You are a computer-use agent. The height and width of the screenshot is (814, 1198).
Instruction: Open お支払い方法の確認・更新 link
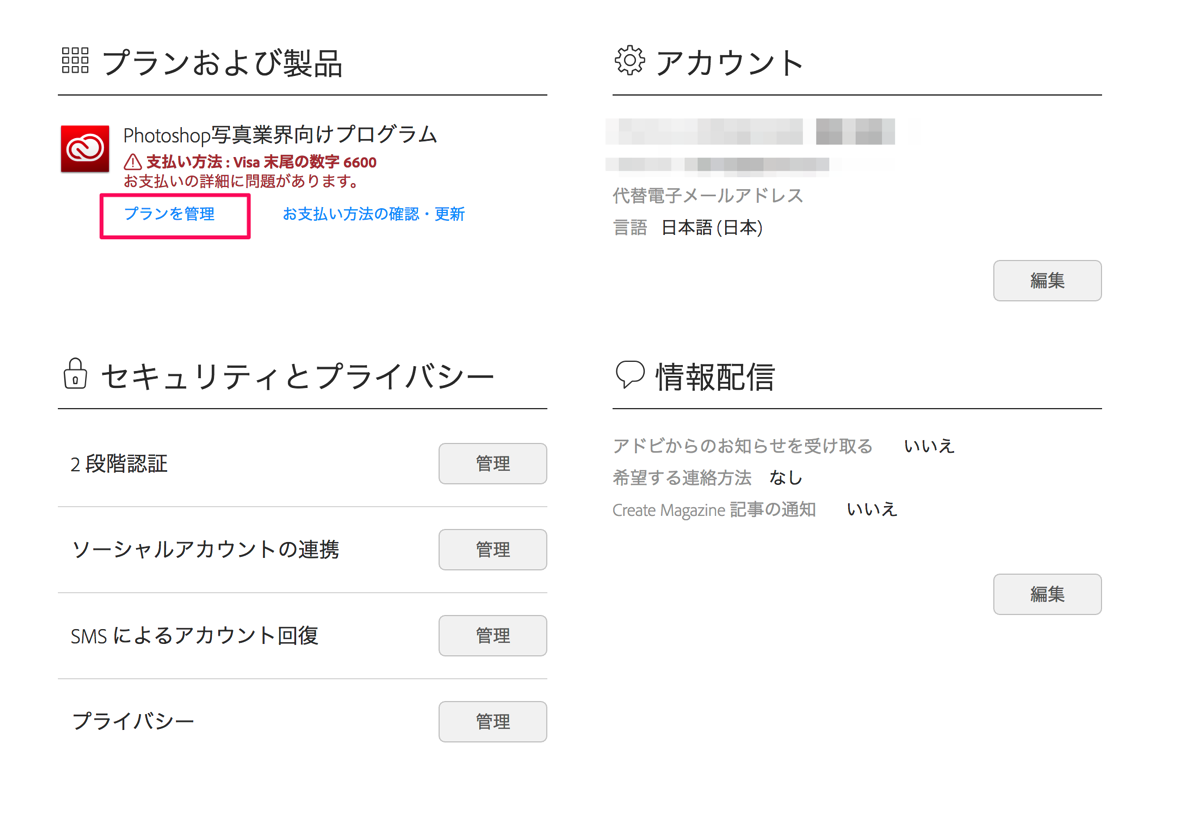tap(373, 214)
